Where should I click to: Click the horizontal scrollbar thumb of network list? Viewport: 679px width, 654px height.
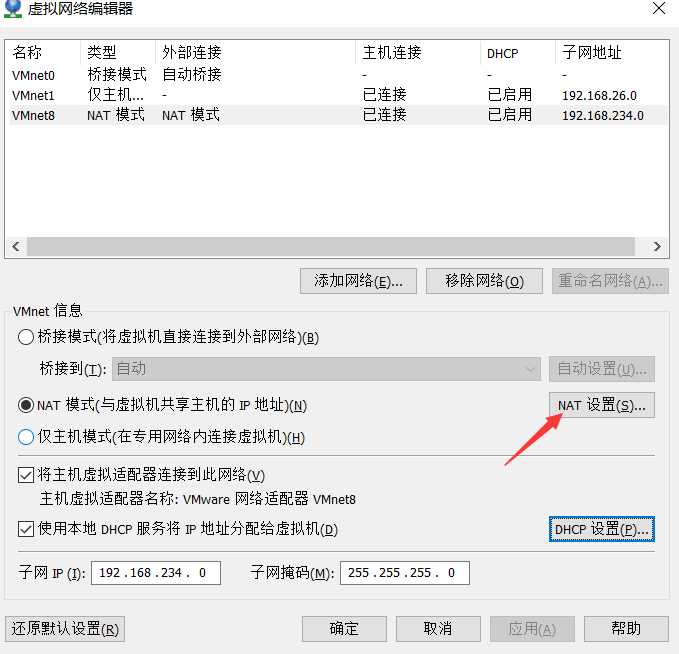point(331,246)
